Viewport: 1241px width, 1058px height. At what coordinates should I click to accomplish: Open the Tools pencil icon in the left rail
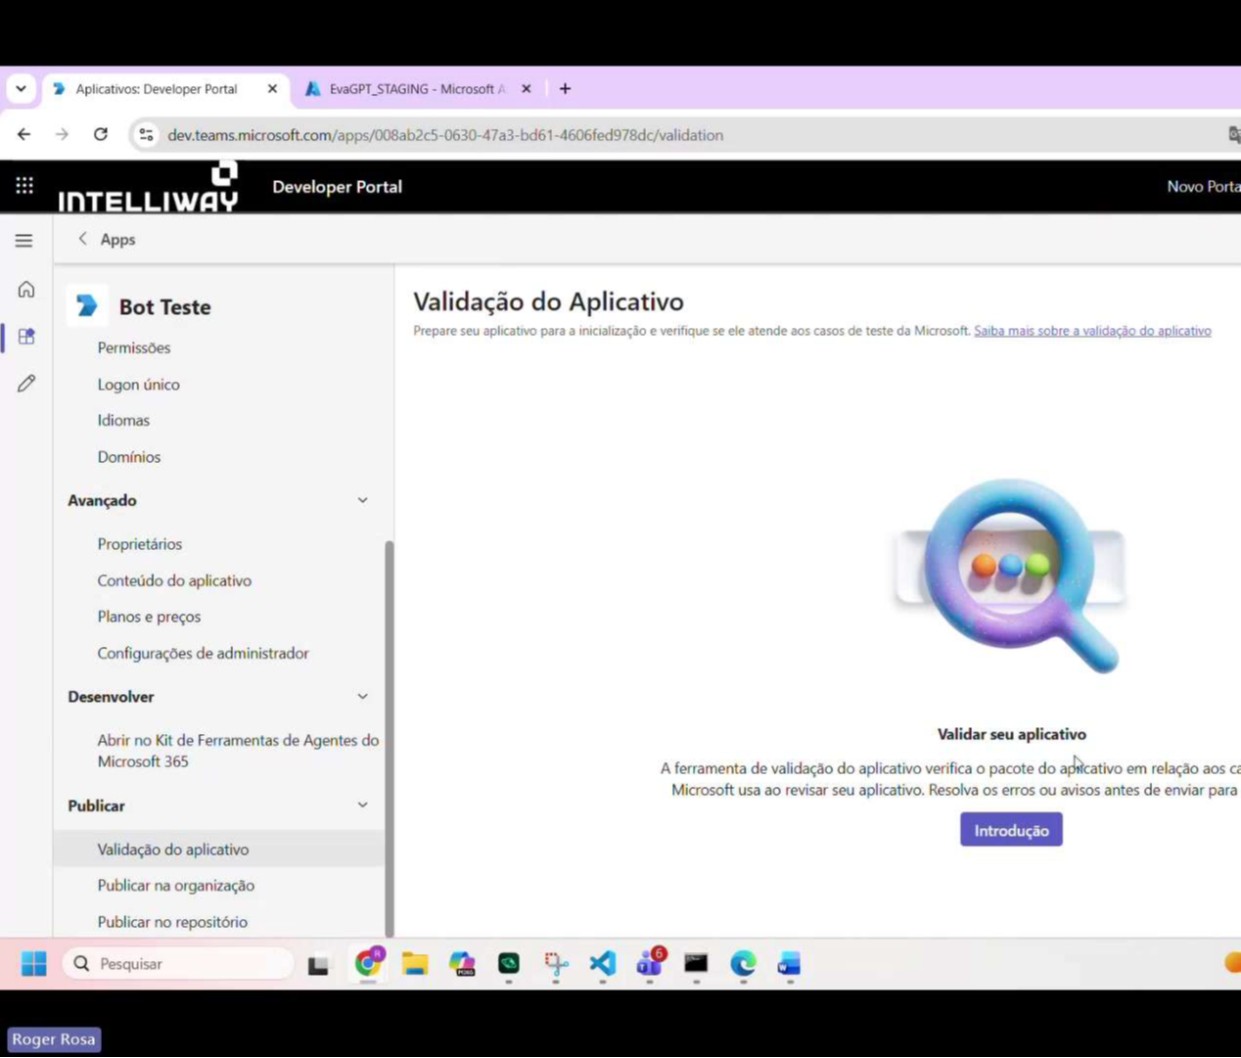point(26,383)
